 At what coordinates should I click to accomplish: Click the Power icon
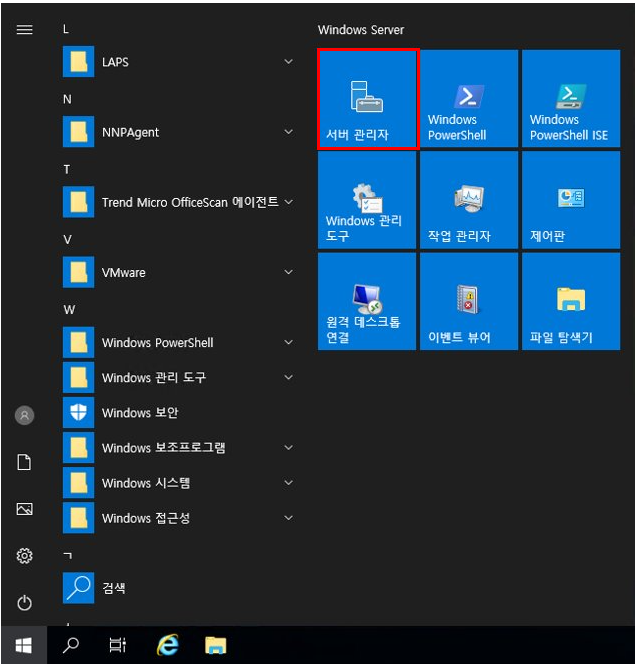tap(24, 603)
